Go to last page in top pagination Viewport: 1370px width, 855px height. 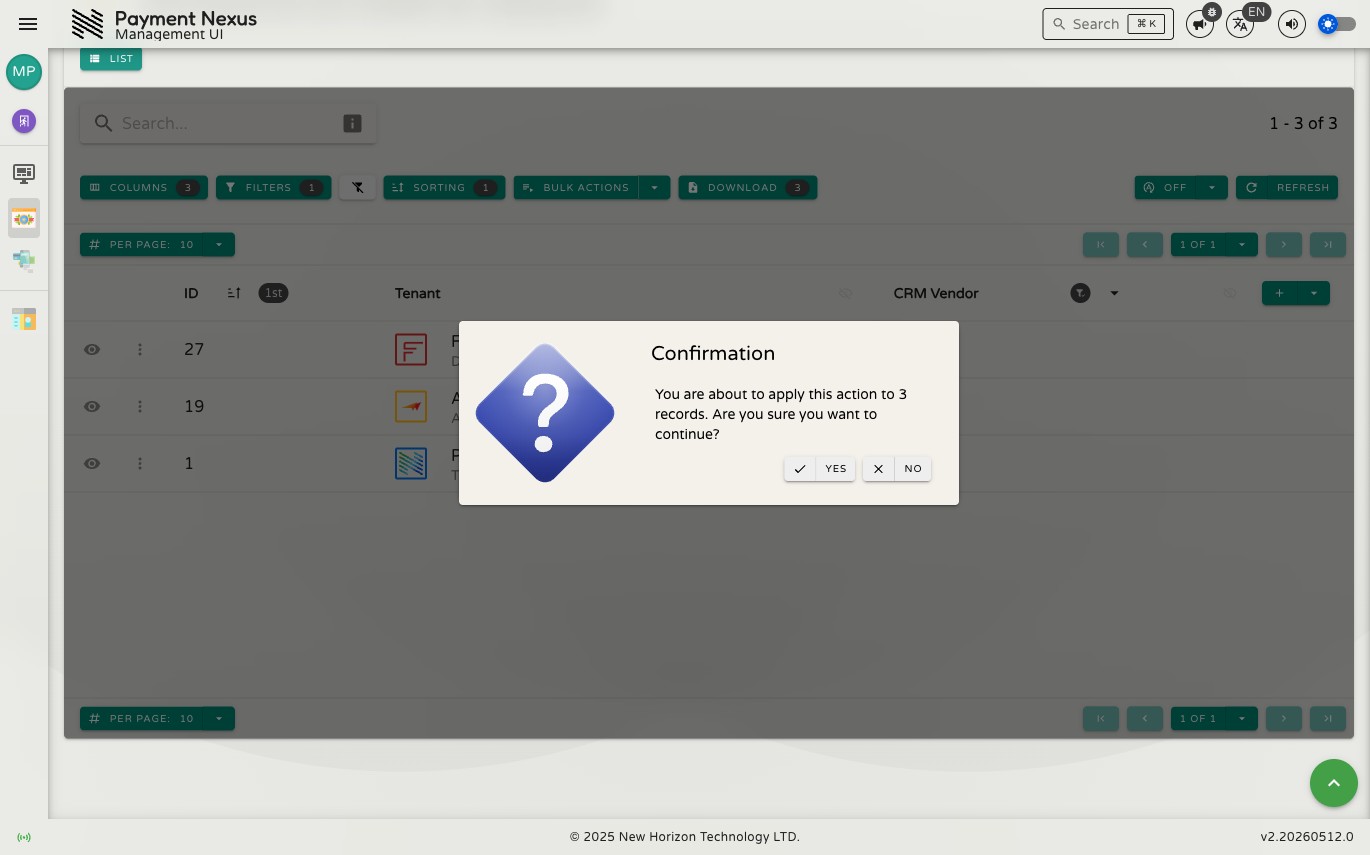pos(1328,244)
